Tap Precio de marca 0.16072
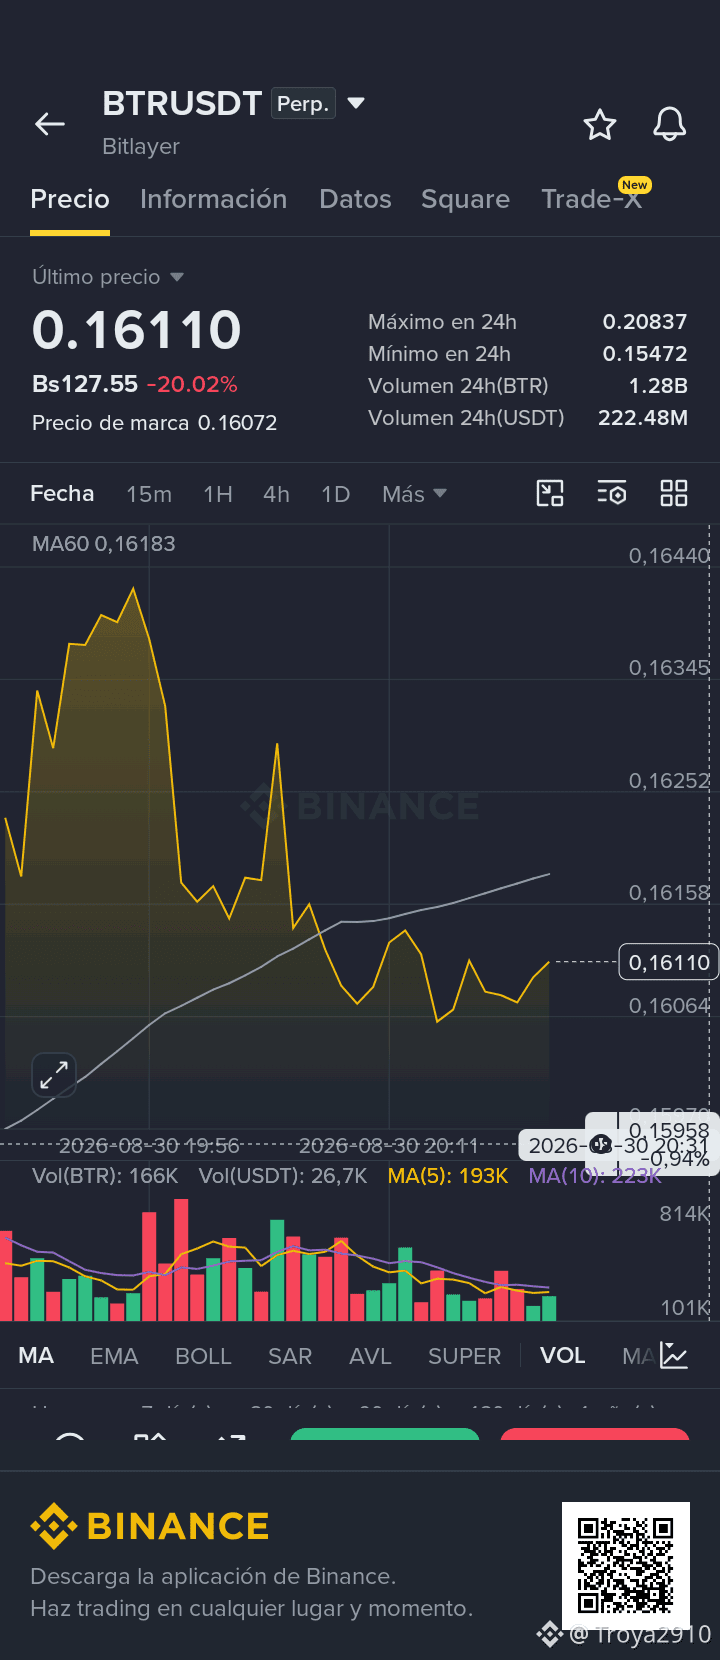 click(155, 423)
